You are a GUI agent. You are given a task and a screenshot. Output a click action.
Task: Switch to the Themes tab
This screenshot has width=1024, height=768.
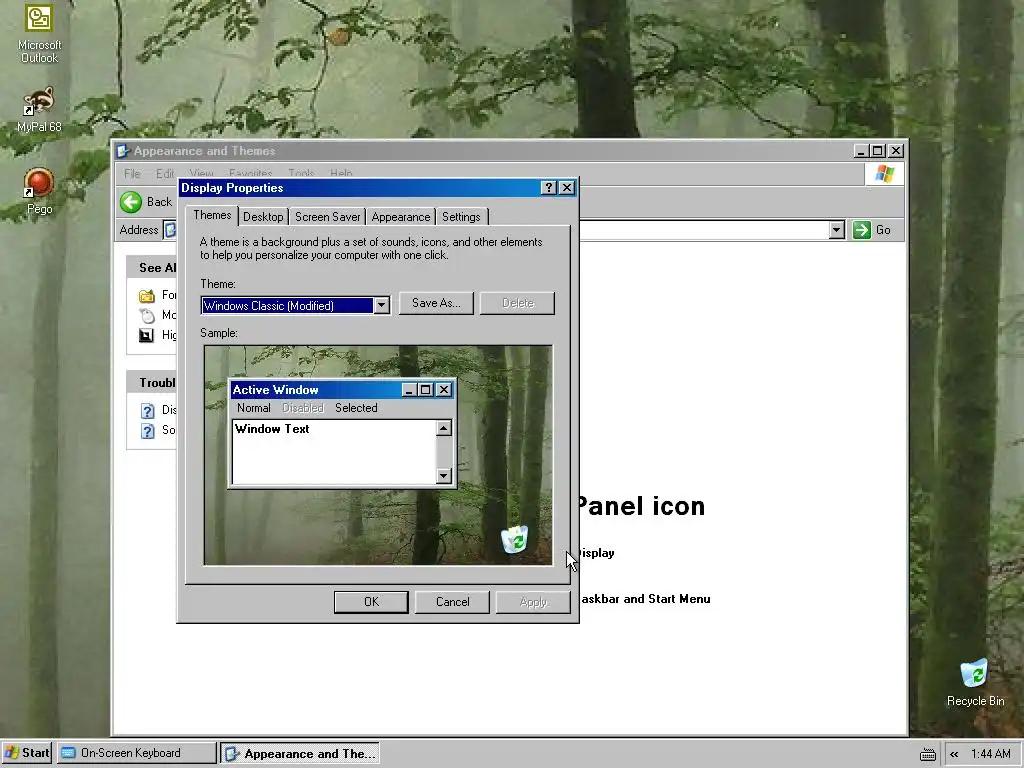coord(212,215)
